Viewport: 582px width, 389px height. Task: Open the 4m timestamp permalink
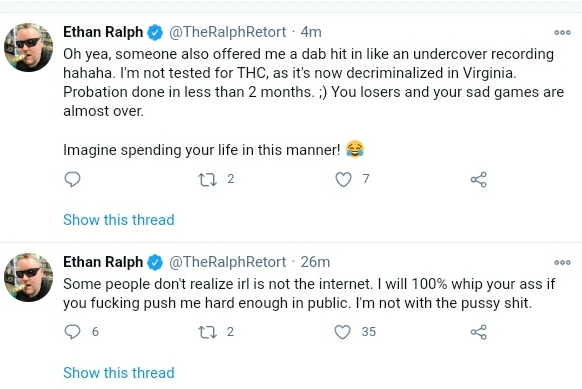pyautogui.click(x=311, y=32)
